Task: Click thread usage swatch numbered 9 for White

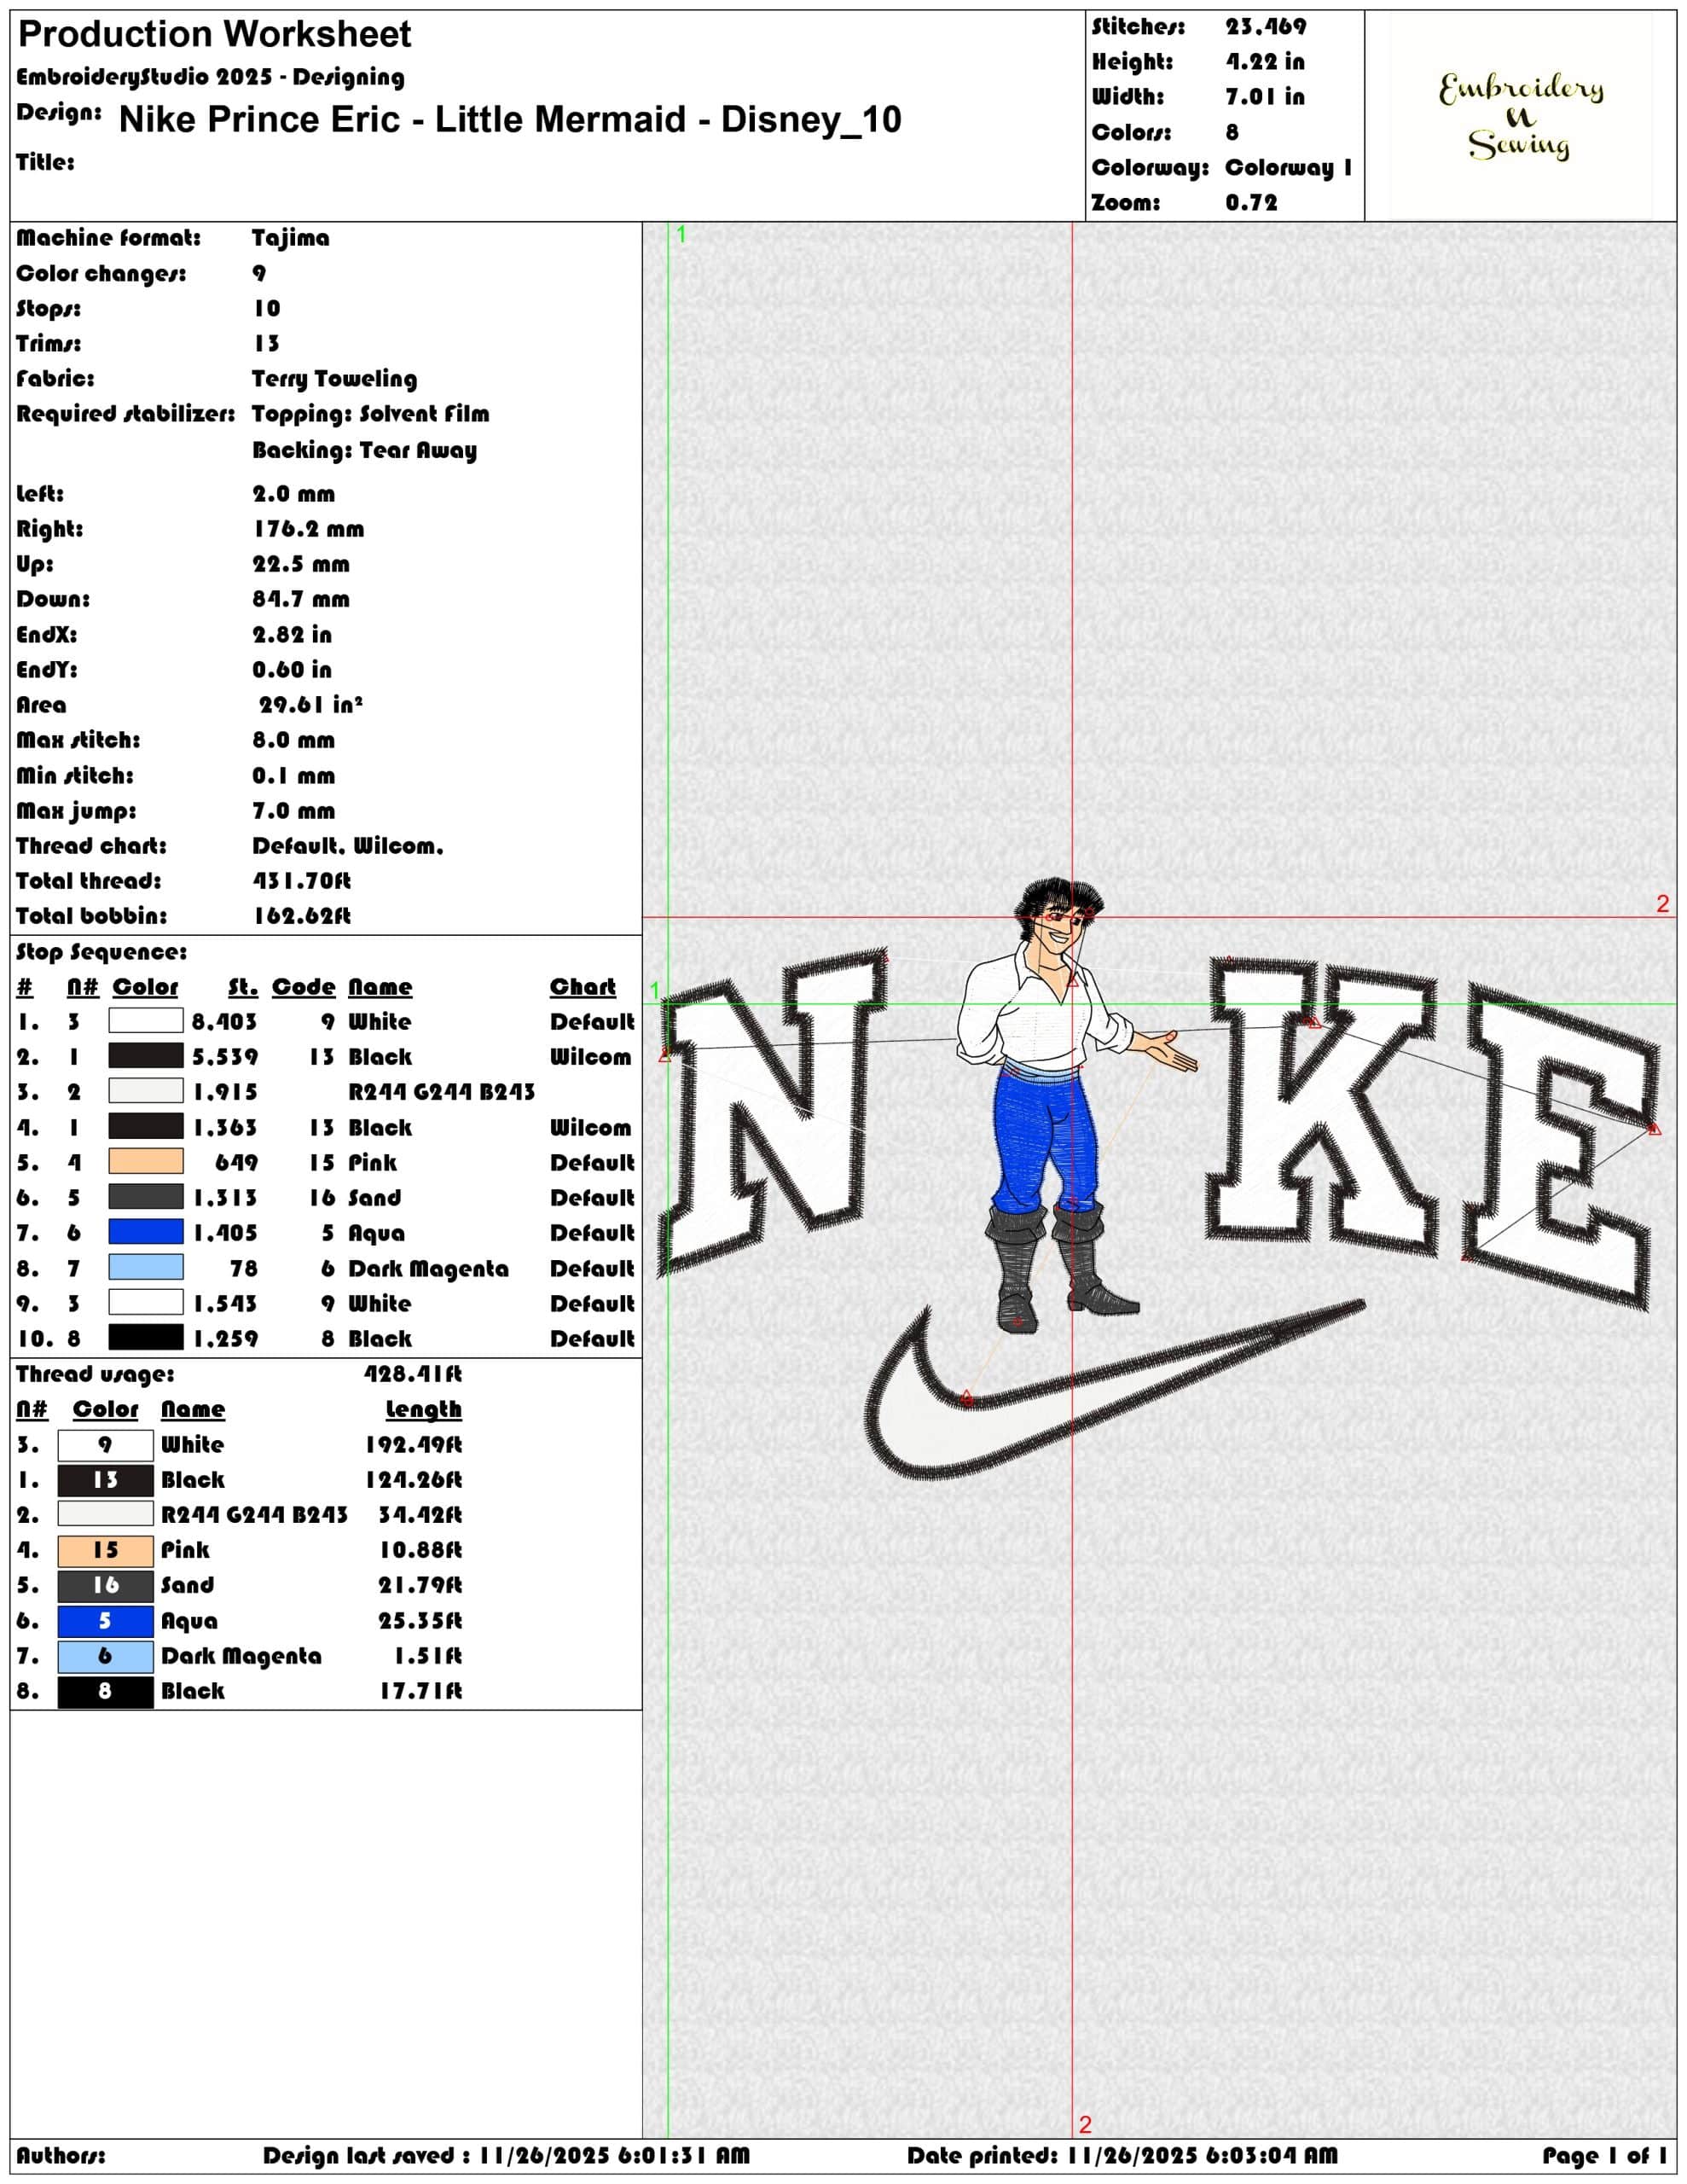Action: point(106,1445)
